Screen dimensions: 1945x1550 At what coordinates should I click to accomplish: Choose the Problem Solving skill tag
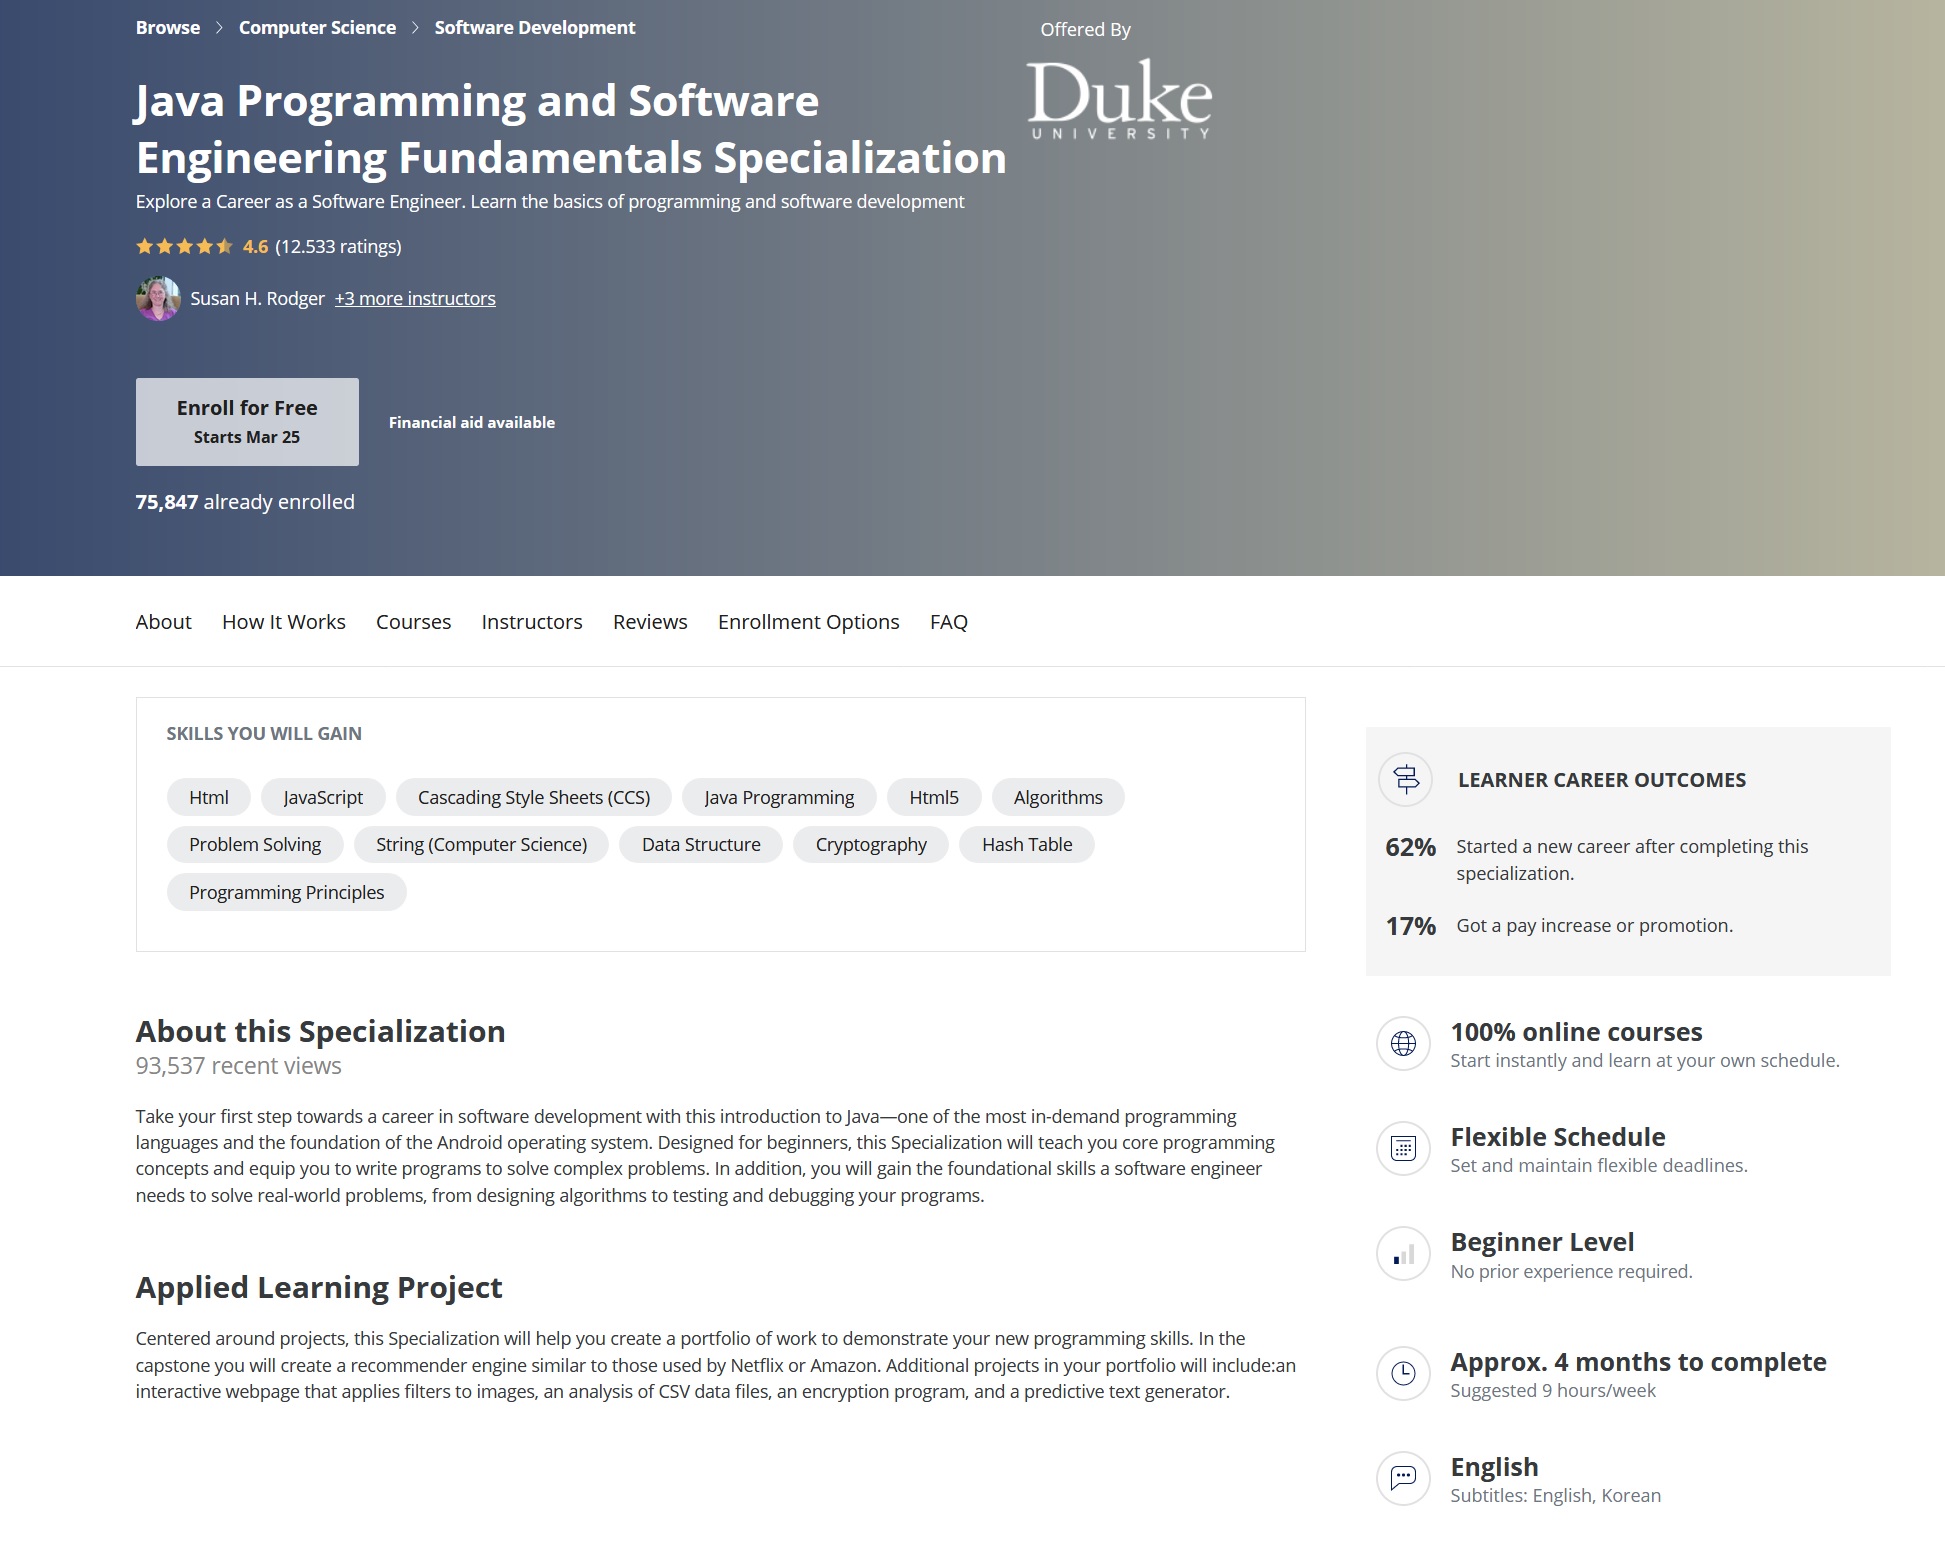pyautogui.click(x=255, y=844)
